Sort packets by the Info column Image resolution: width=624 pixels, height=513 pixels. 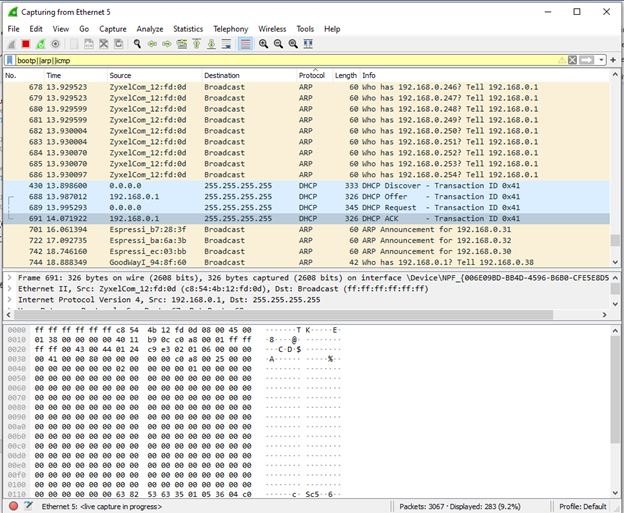484,76
